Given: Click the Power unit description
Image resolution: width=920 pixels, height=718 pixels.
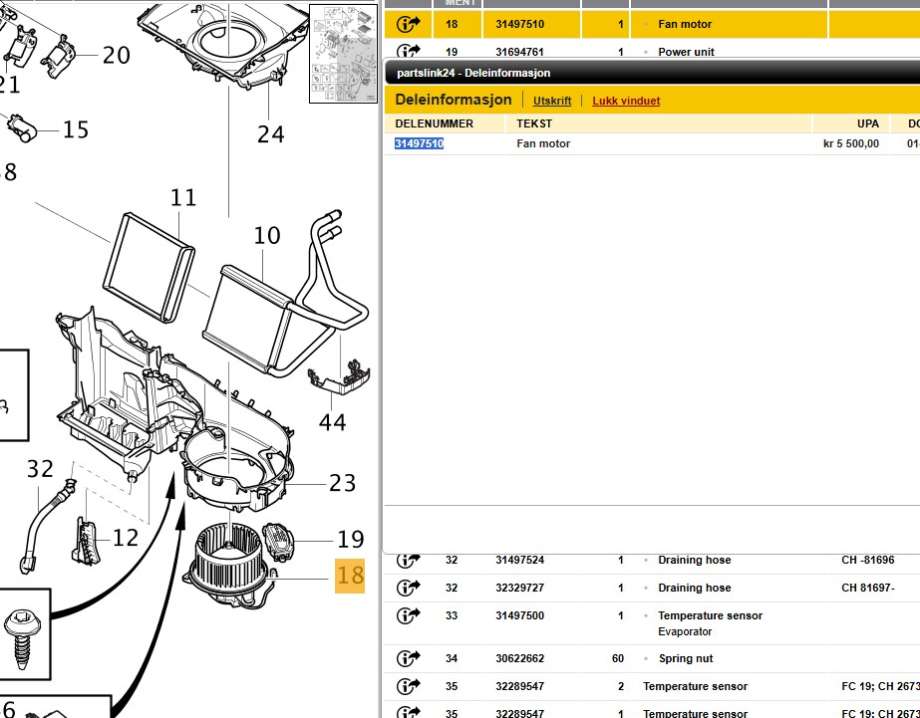Looking at the screenshot, I should coord(686,52).
